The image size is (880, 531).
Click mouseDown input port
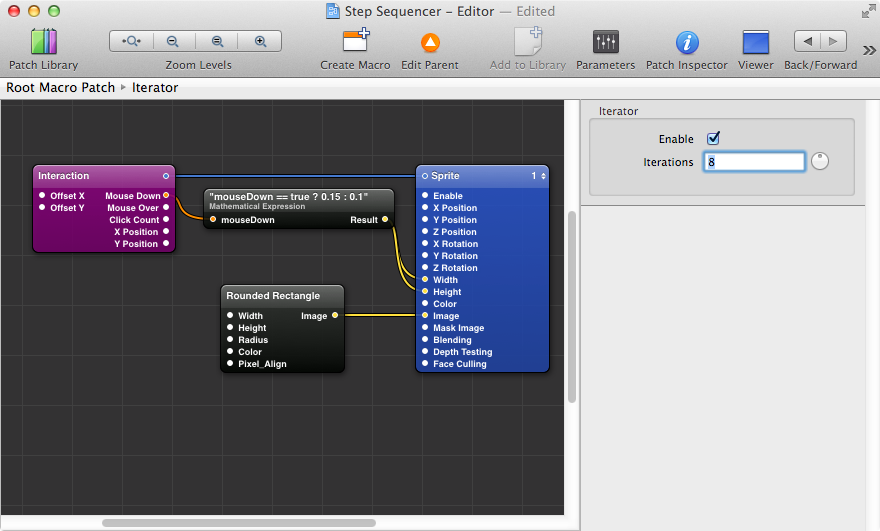[213, 219]
